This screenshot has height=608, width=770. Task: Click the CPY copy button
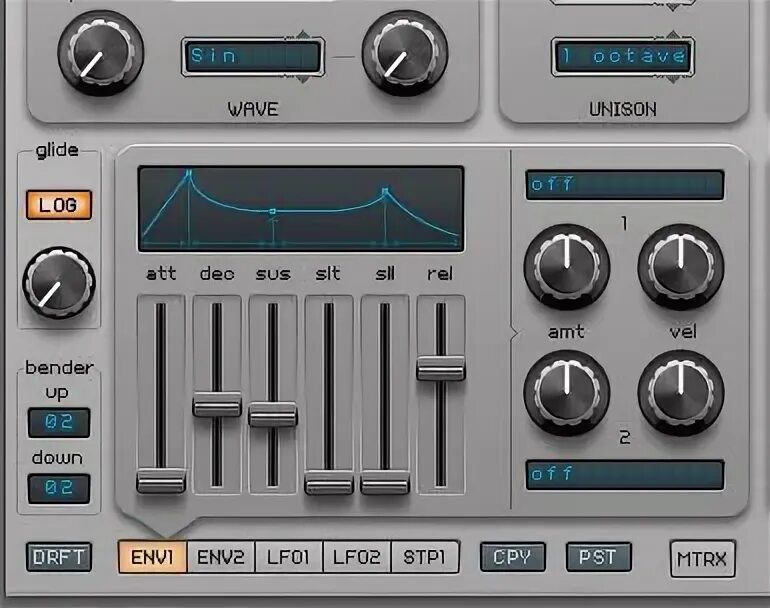(x=513, y=557)
